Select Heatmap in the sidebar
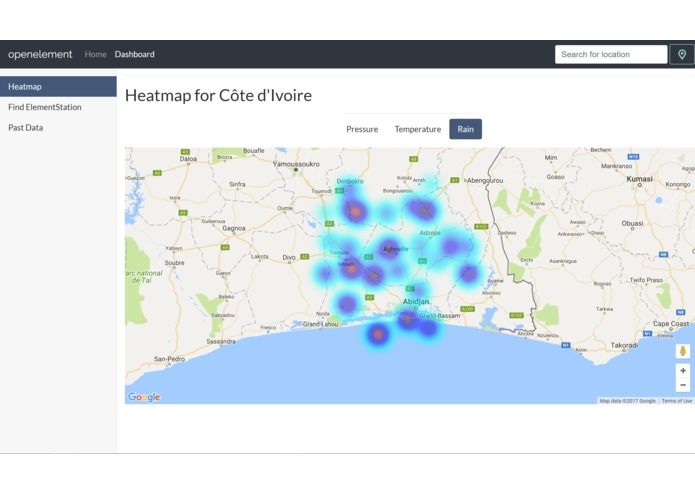Screen dimensions: 695x494 [x=58, y=86]
